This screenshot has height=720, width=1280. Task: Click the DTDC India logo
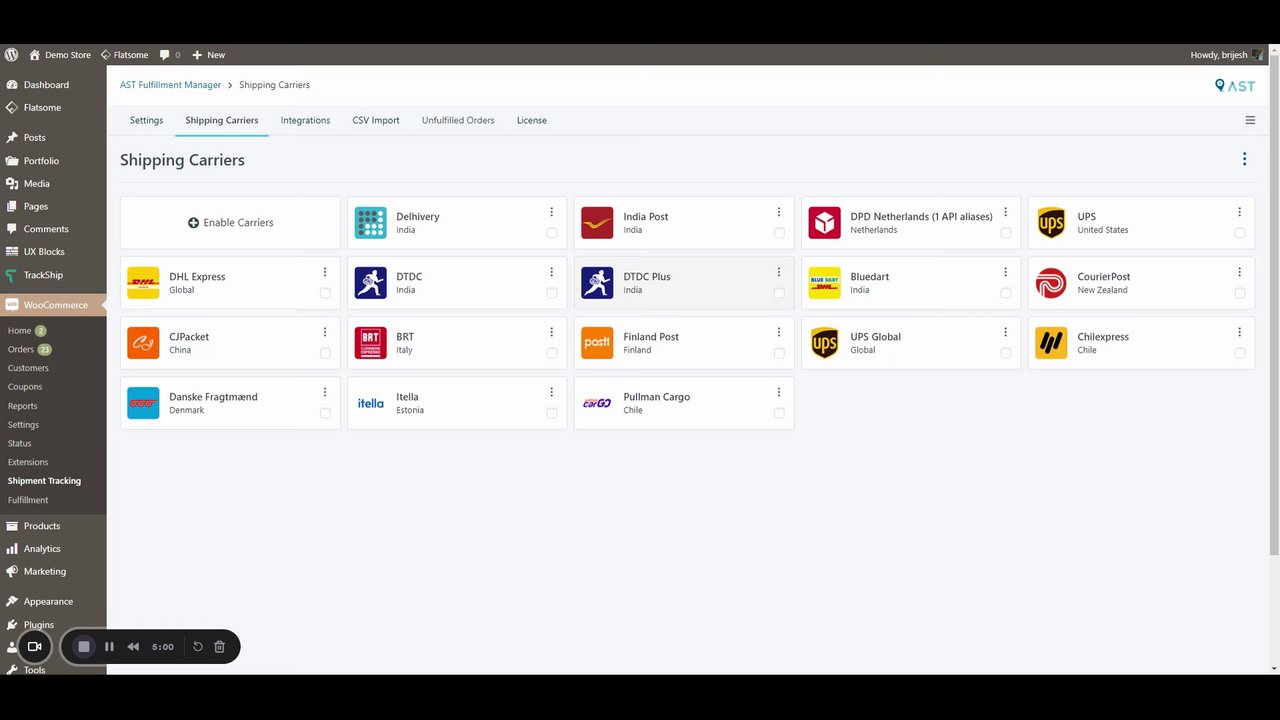click(370, 283)
